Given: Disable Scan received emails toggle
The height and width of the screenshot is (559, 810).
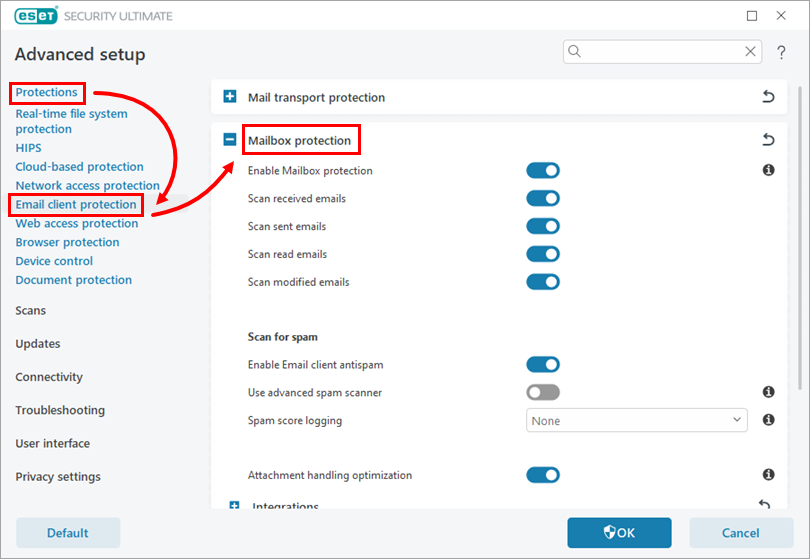Looking at the screenshot, I should [543, 199].
